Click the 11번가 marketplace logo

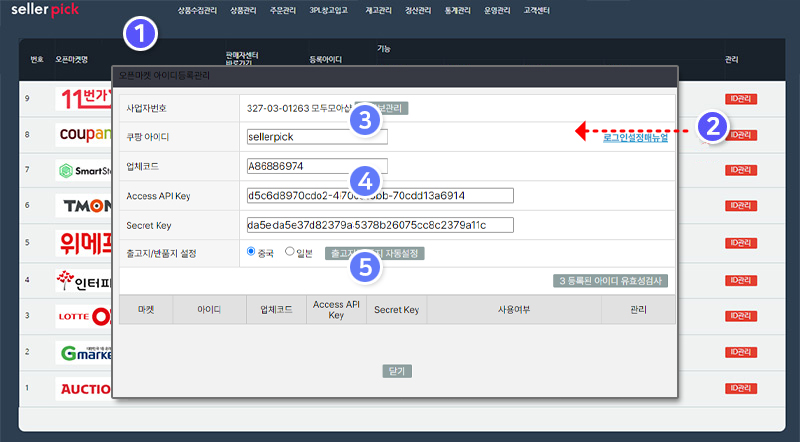pos(84,99)
